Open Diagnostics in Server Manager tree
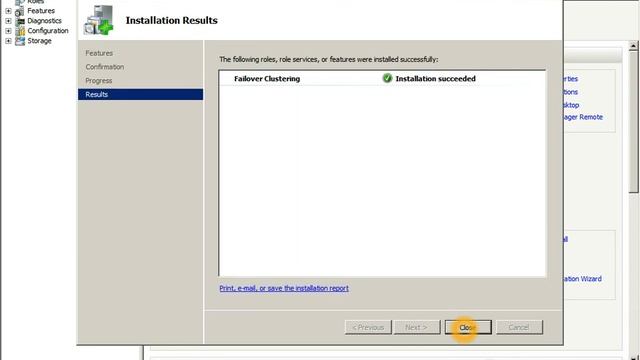Viewport: 640px width, 360px height. point(44,21)
